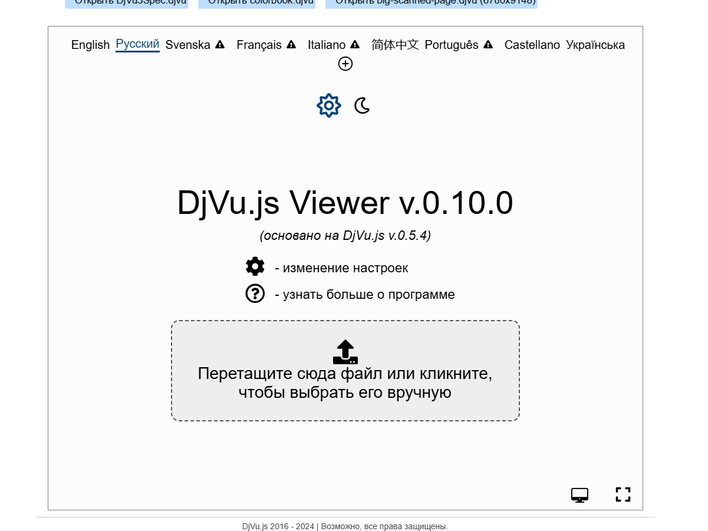708x531 pixels.
Task: Click warning icon next to Italiano
Action: click(x=355, y=45)
